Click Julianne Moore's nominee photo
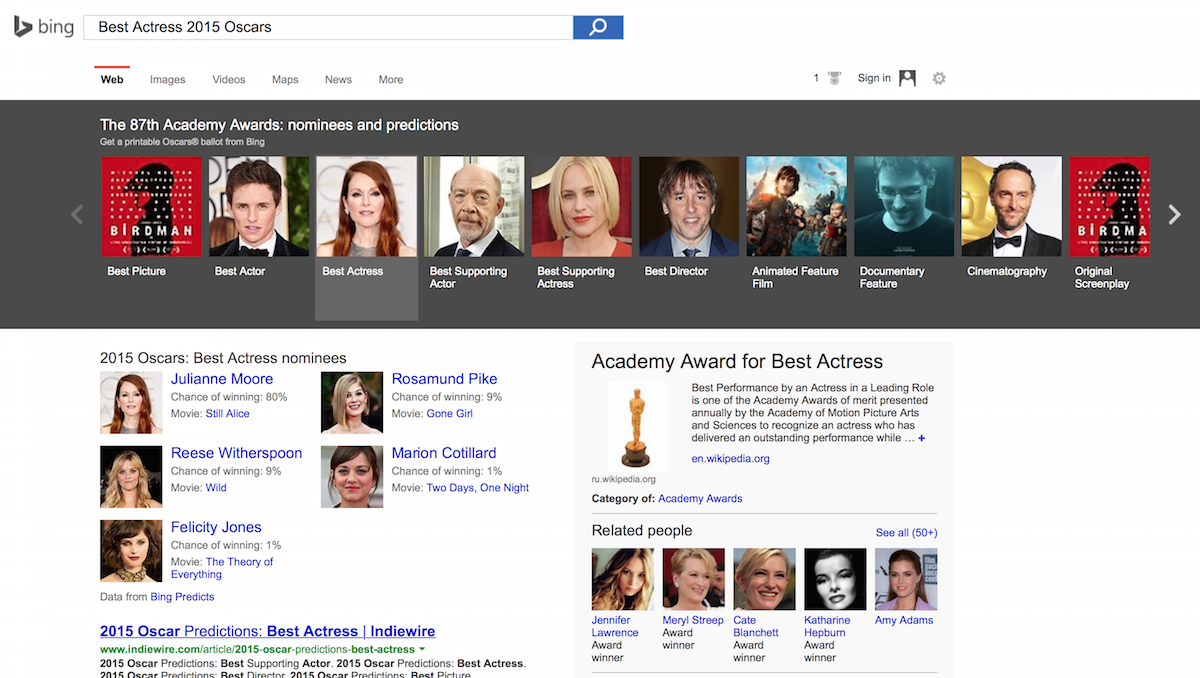The image size is (1200, 678). [131, 403]
